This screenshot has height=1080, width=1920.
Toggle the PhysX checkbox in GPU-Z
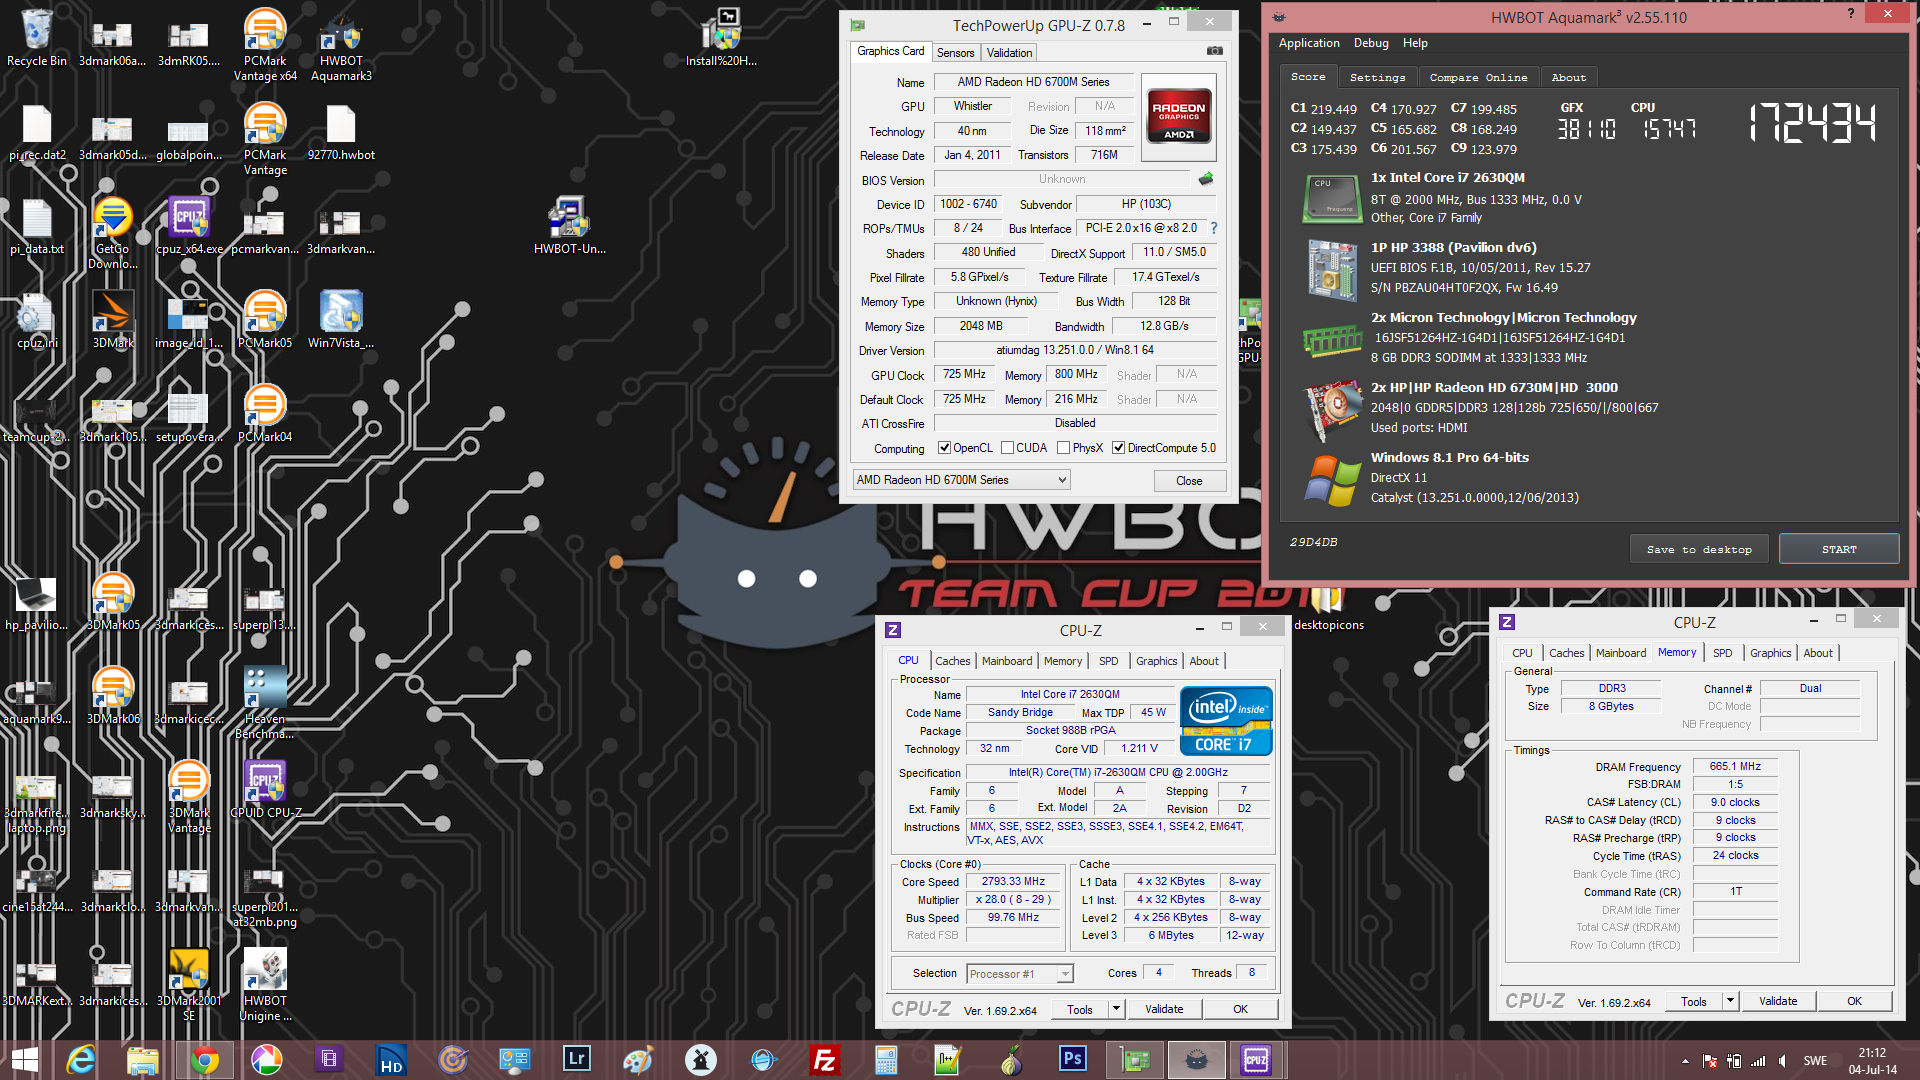click(x=1064, y=448)
